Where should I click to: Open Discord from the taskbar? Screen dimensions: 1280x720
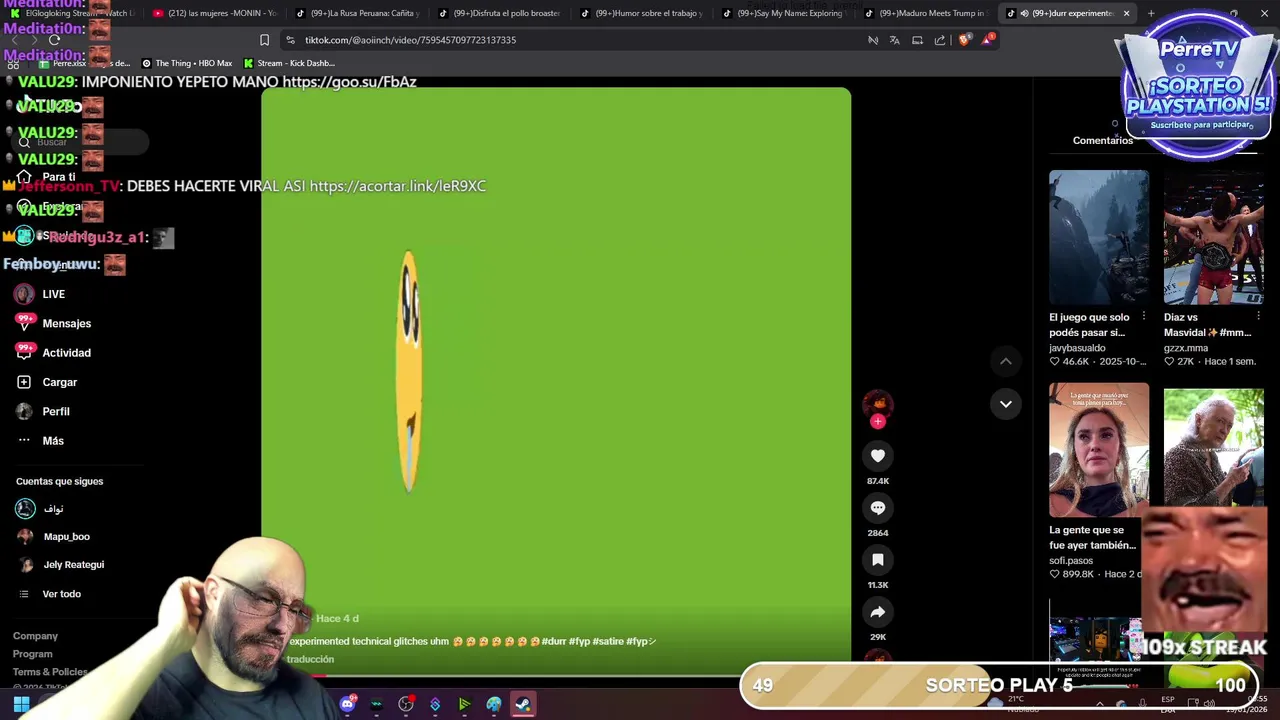coord(348,705)
